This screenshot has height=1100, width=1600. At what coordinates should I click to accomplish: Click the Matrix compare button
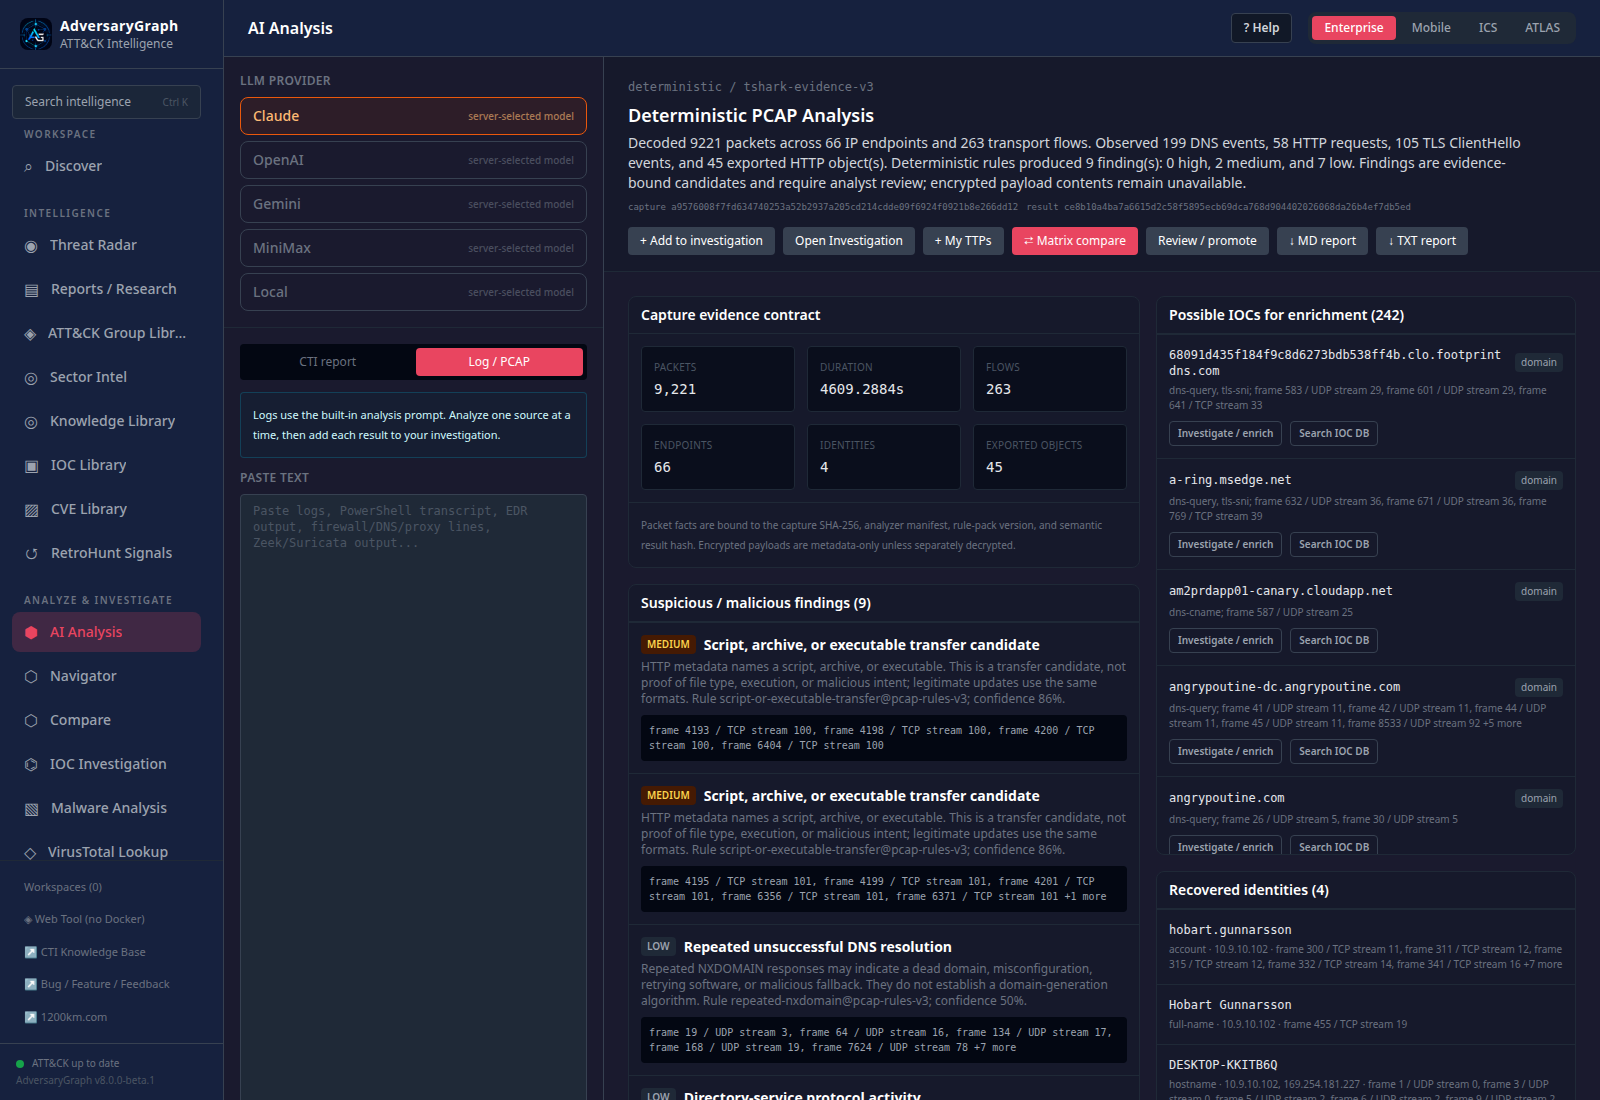coord(1075,241)
